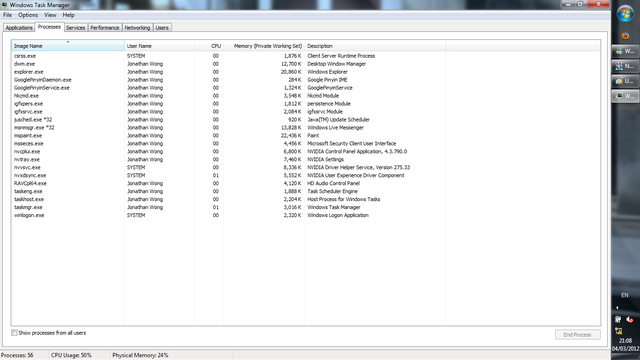Switch to the Applications tab

click(19, 28)
